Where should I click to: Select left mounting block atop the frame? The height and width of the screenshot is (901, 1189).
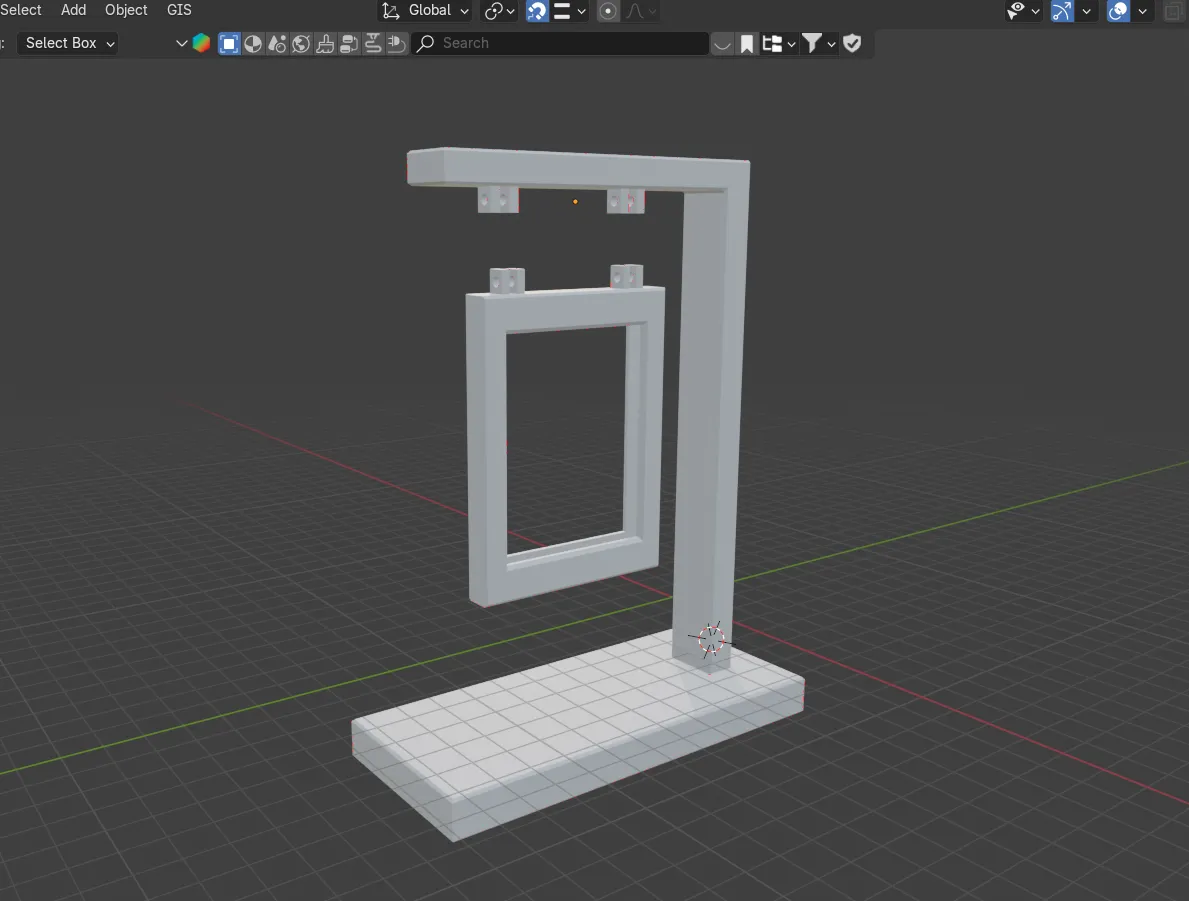click(507, 280)
